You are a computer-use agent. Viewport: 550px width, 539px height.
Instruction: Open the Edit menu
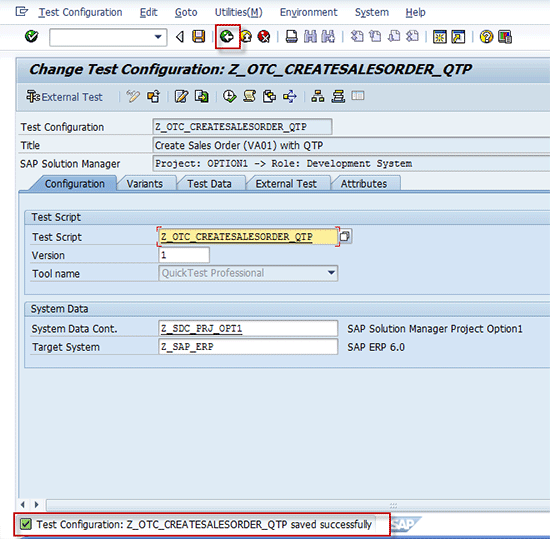[x=148, y=12]
